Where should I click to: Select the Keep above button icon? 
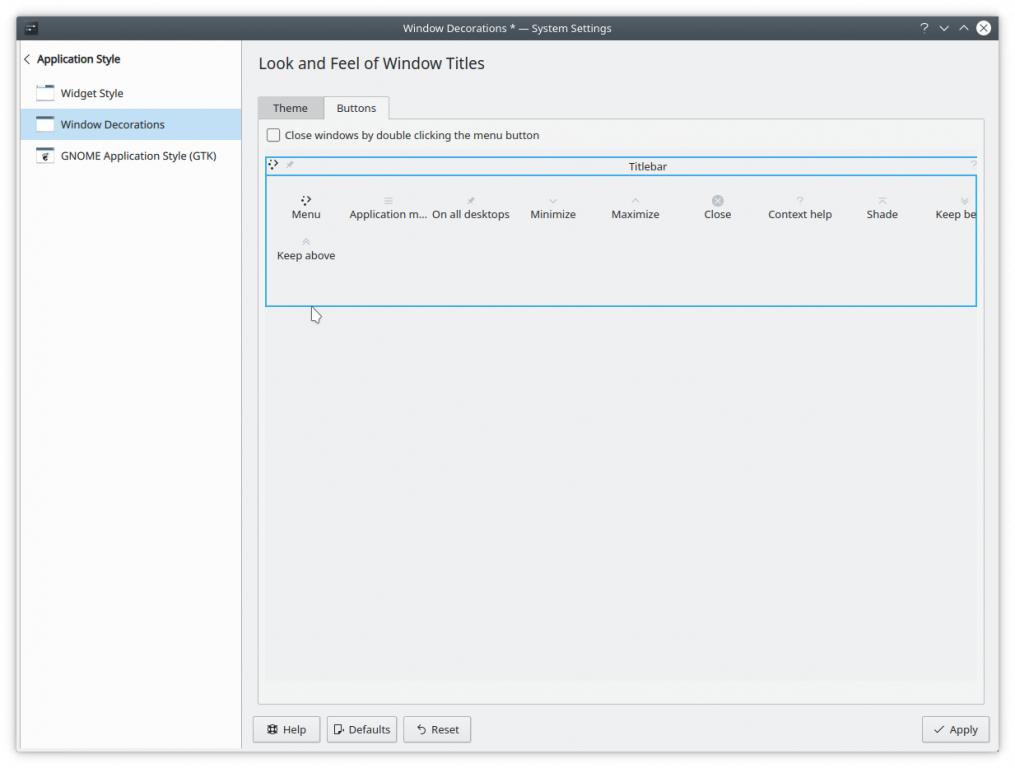point(306,242)
